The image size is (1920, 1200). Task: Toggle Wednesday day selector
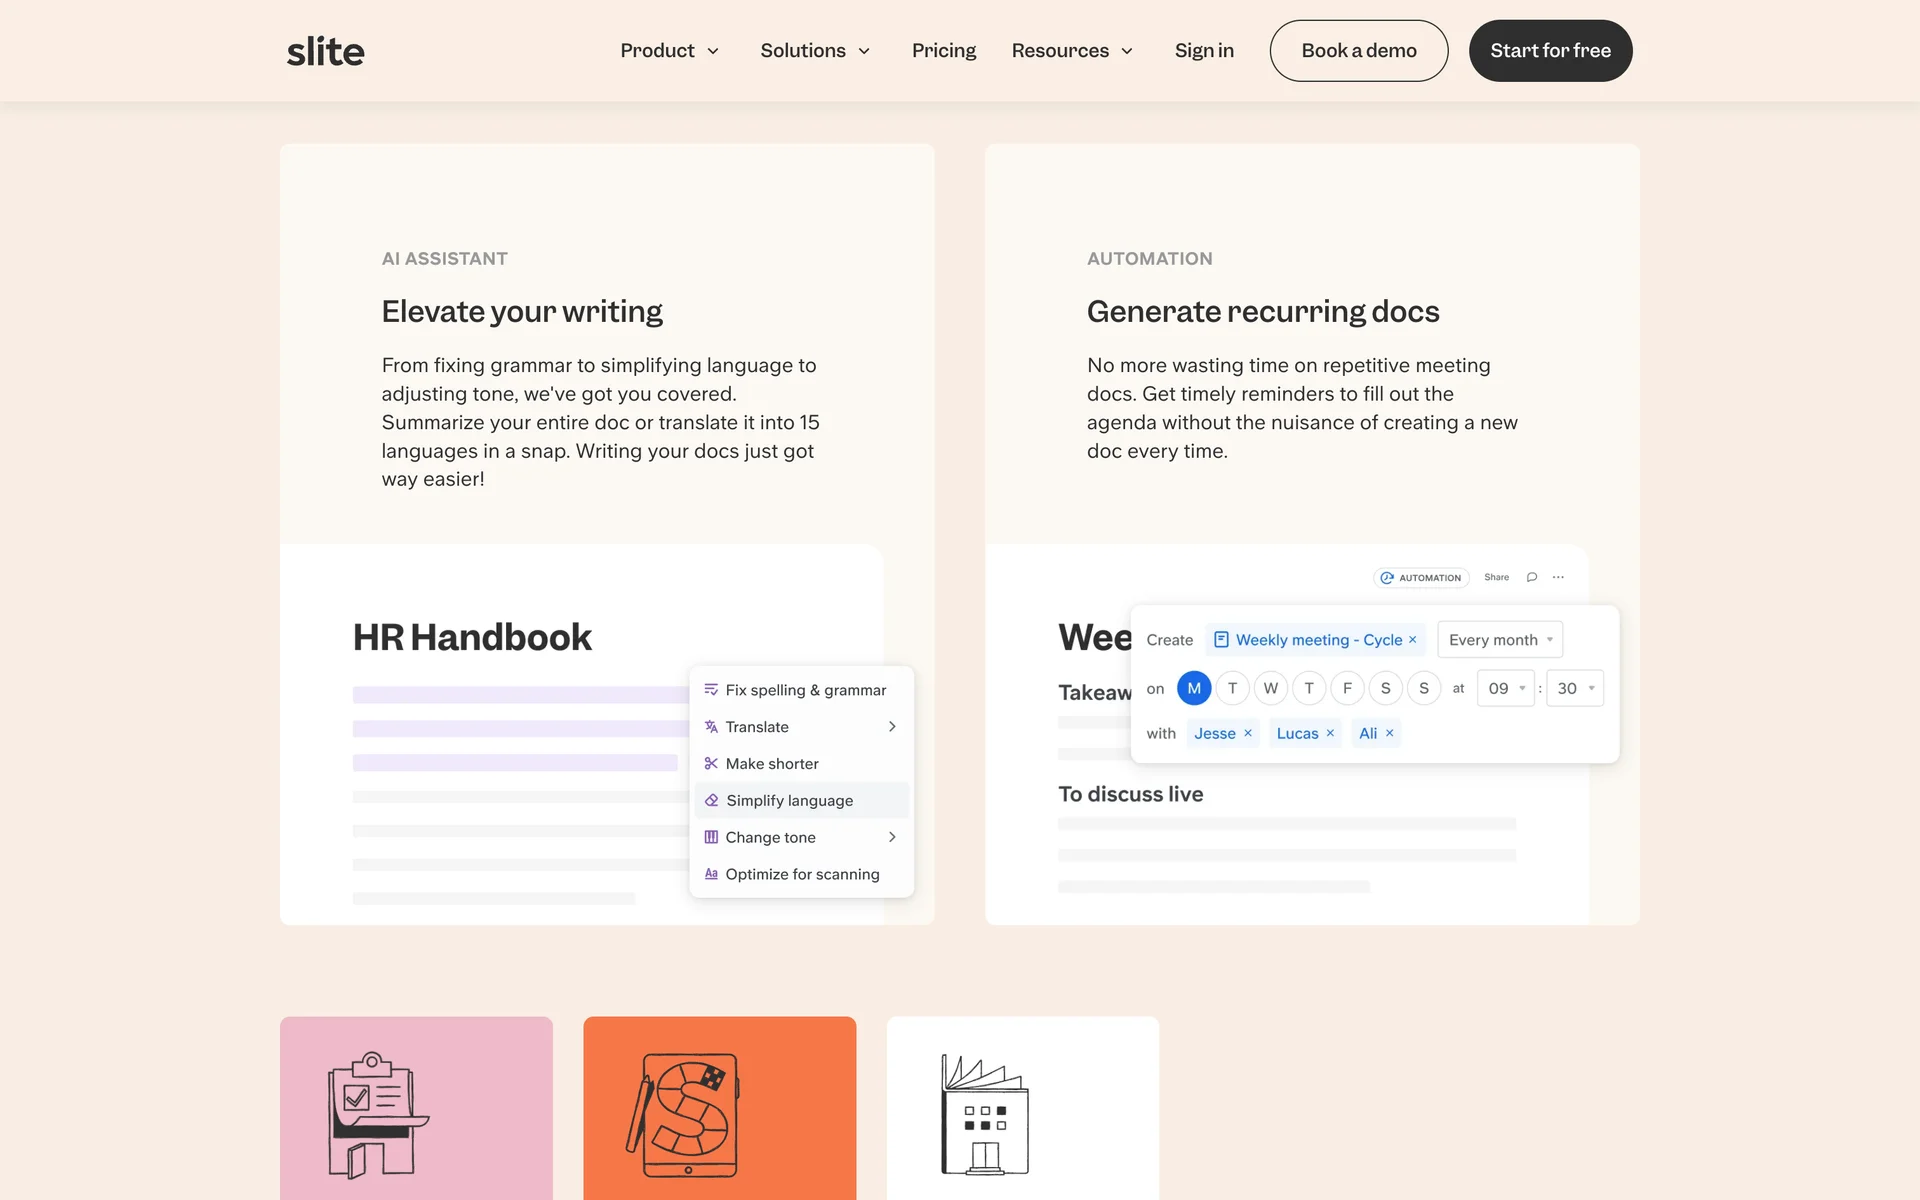[1270, 688]
